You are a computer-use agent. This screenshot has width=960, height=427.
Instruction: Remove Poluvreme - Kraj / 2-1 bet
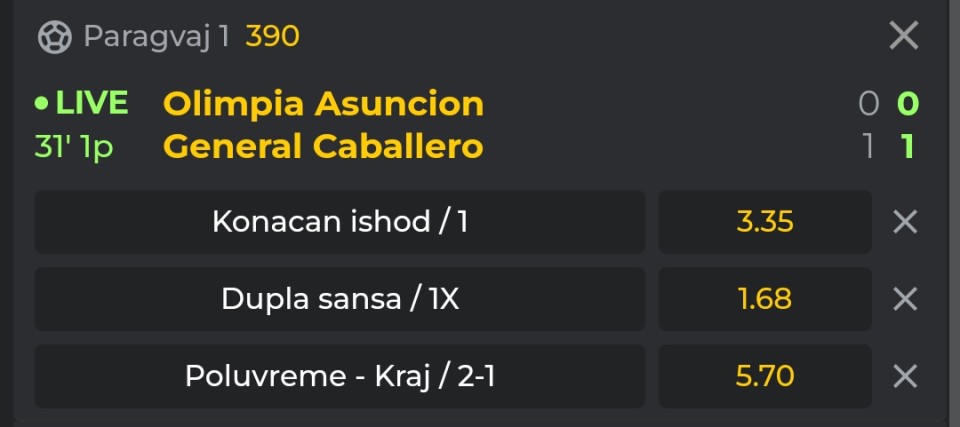point(905,376)
